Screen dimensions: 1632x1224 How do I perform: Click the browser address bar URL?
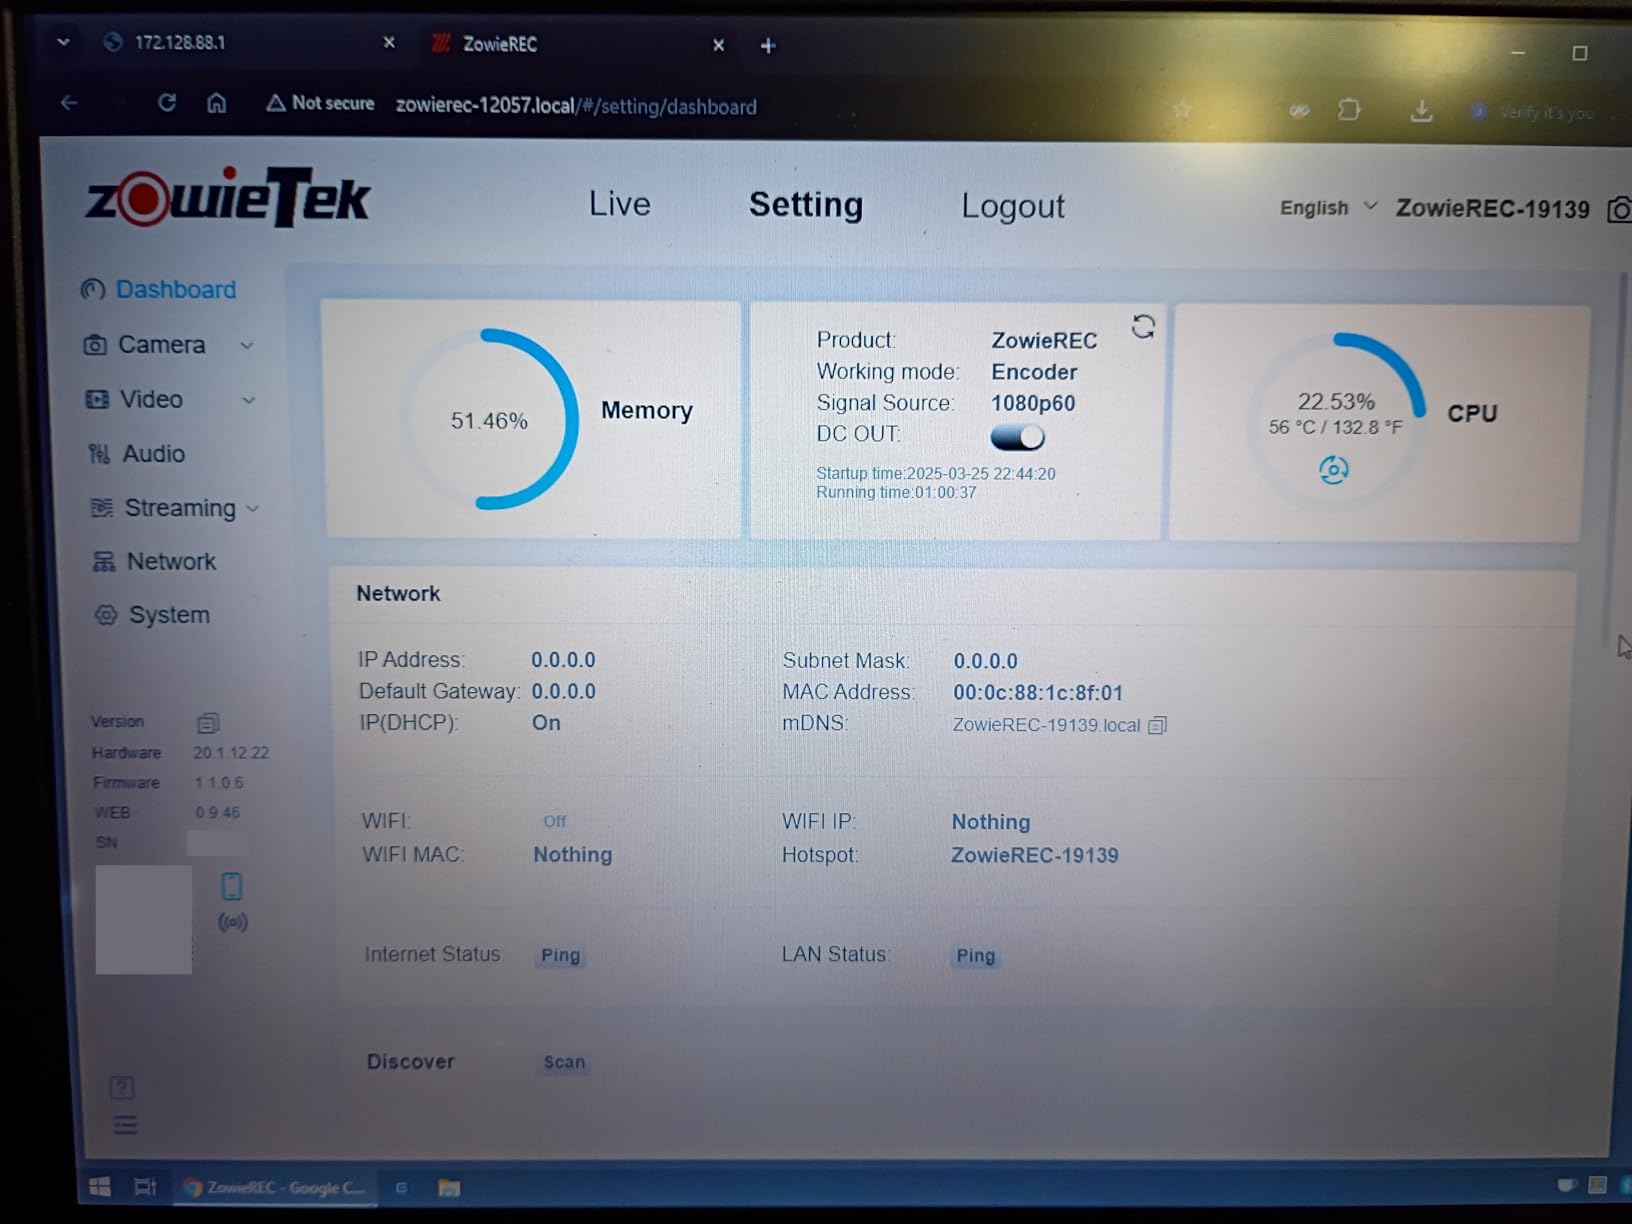click(x=575, y=107)
